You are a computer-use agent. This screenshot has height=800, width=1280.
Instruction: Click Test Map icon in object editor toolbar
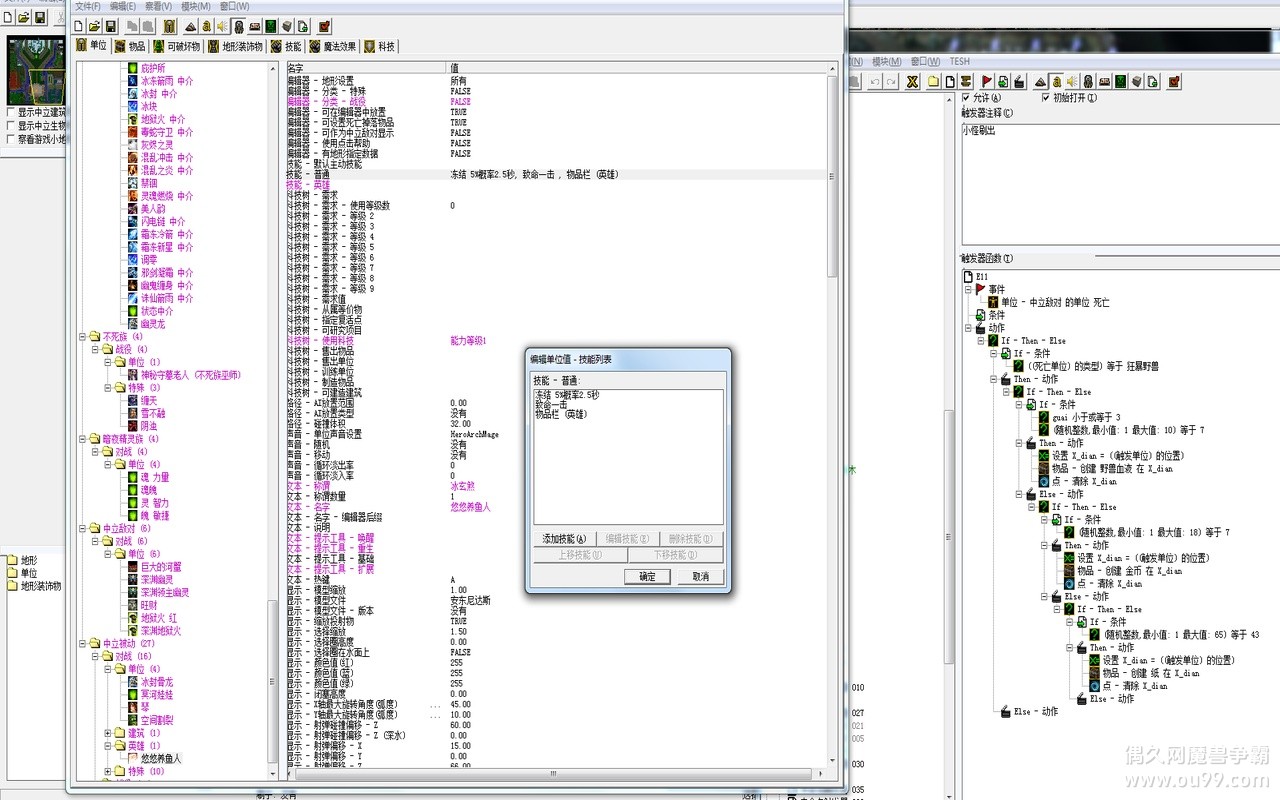pos(325,26)
